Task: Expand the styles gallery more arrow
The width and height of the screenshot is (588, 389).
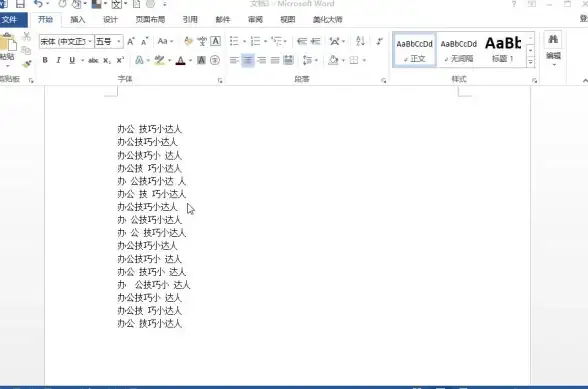Action: (530, 62)
